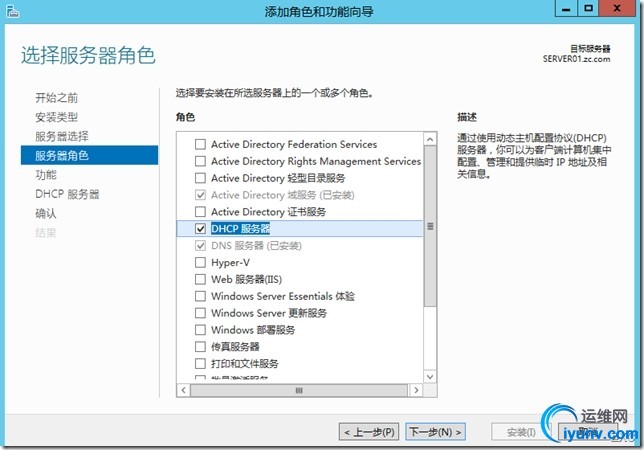Viewport: 644px width, 450px height.
Task: Select DNS 服务器 (已安装) row
Action: 256,246
